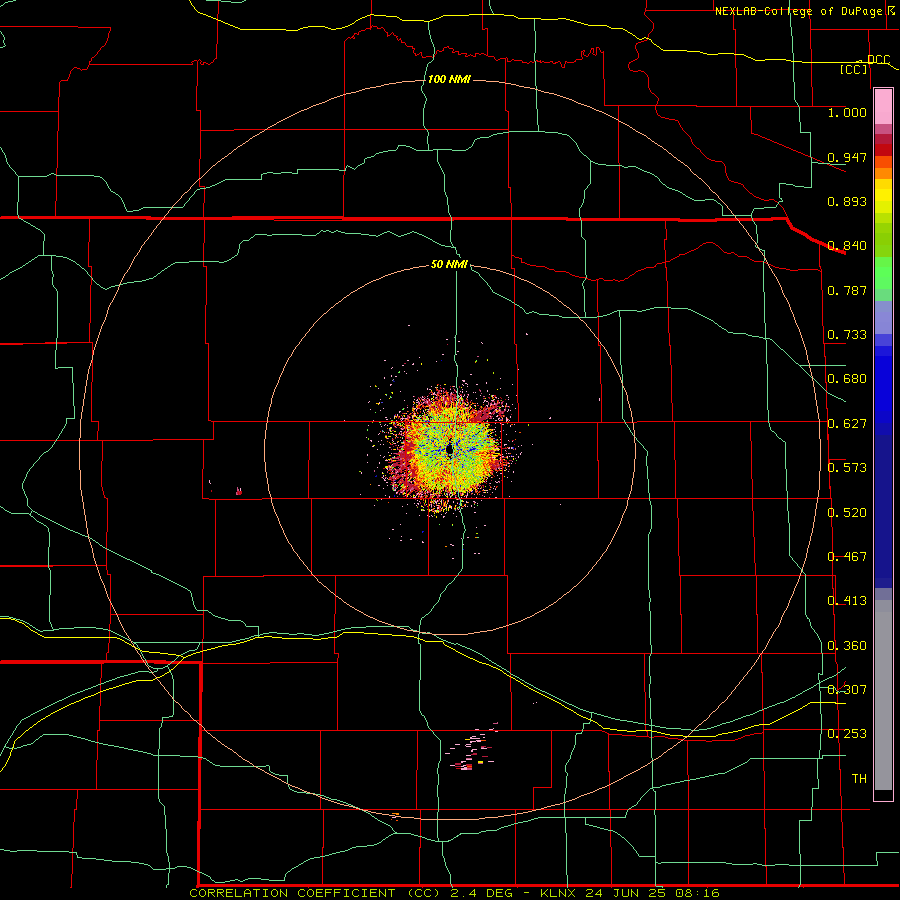
Task: Click the 0.467 scale value
Action: 847,557
